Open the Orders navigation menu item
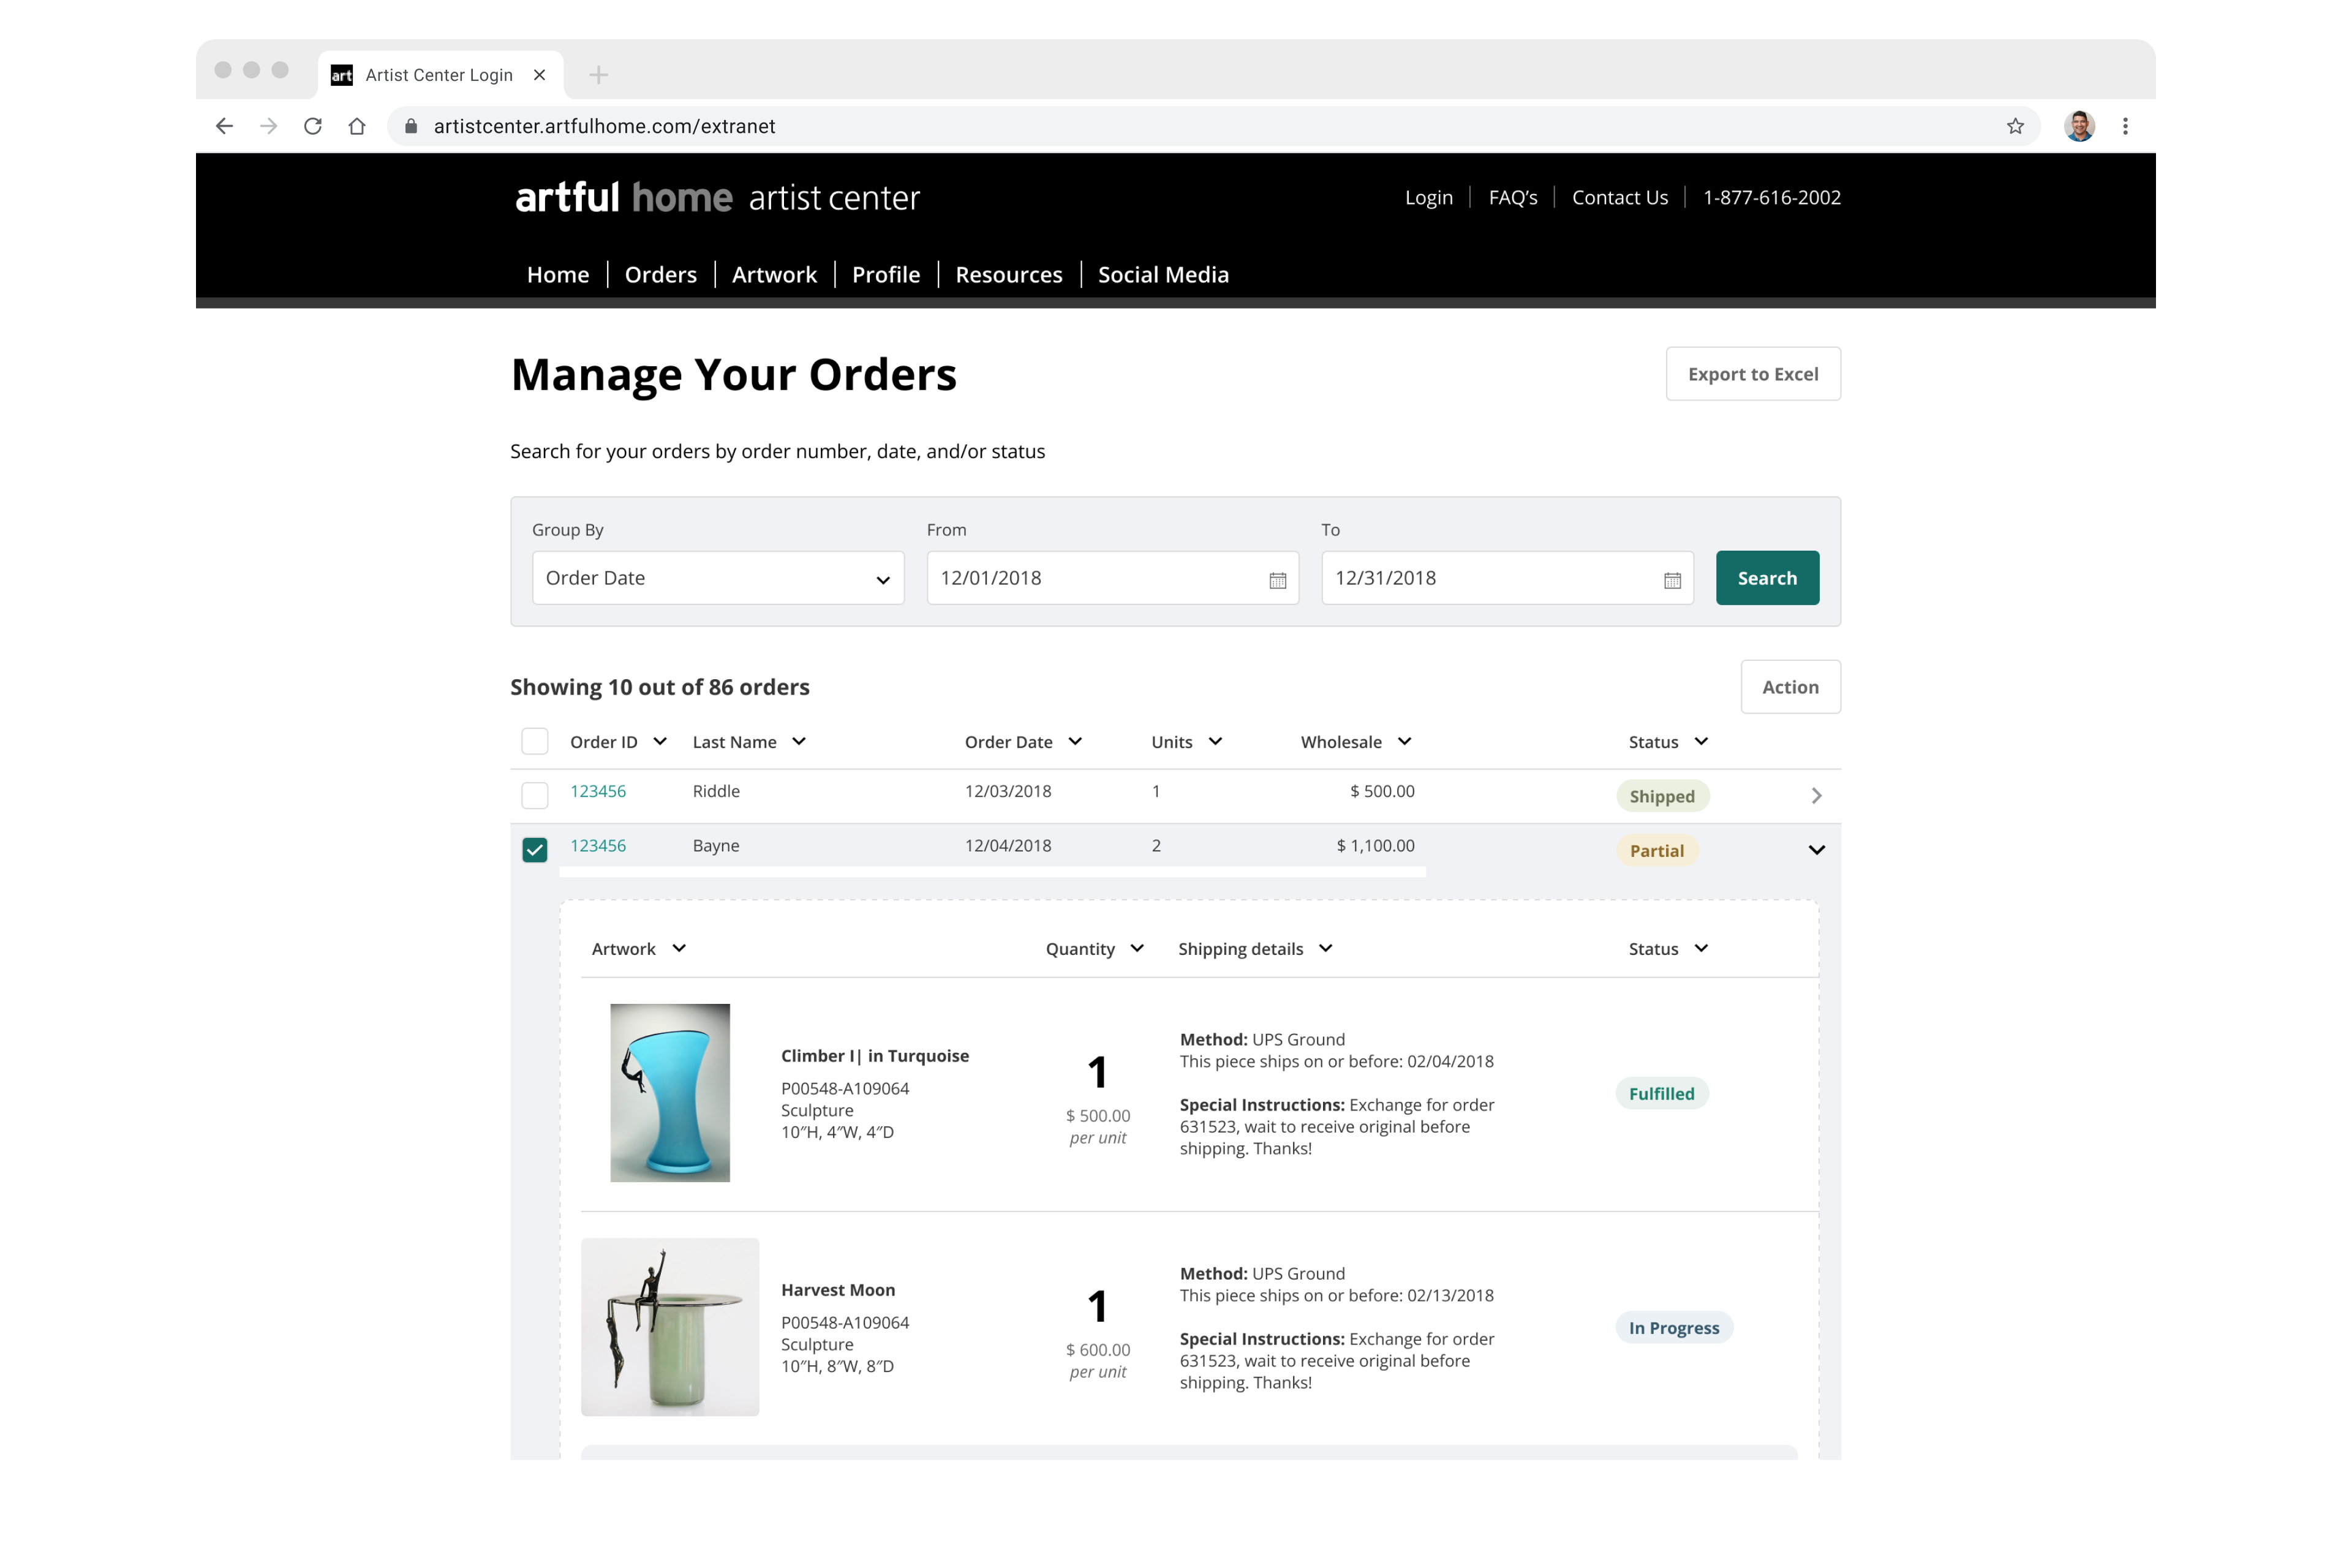This screenshot has height=1568, width=2352. 660,275
